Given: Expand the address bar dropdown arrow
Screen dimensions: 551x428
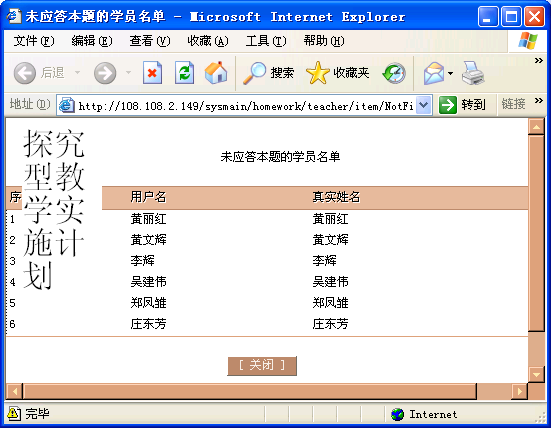Looking at the screenshot, I should [424, 105].
